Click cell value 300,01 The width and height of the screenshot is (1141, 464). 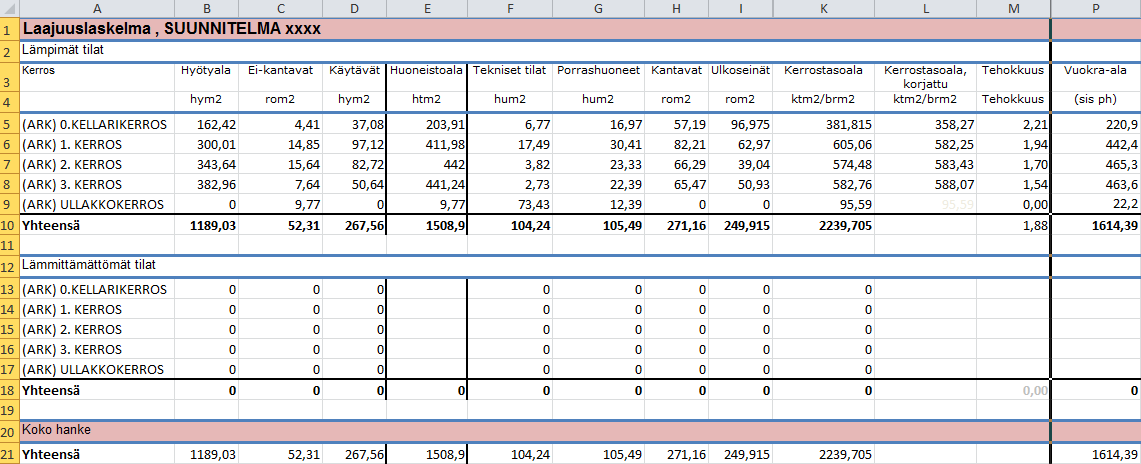[x=207, y=144]
